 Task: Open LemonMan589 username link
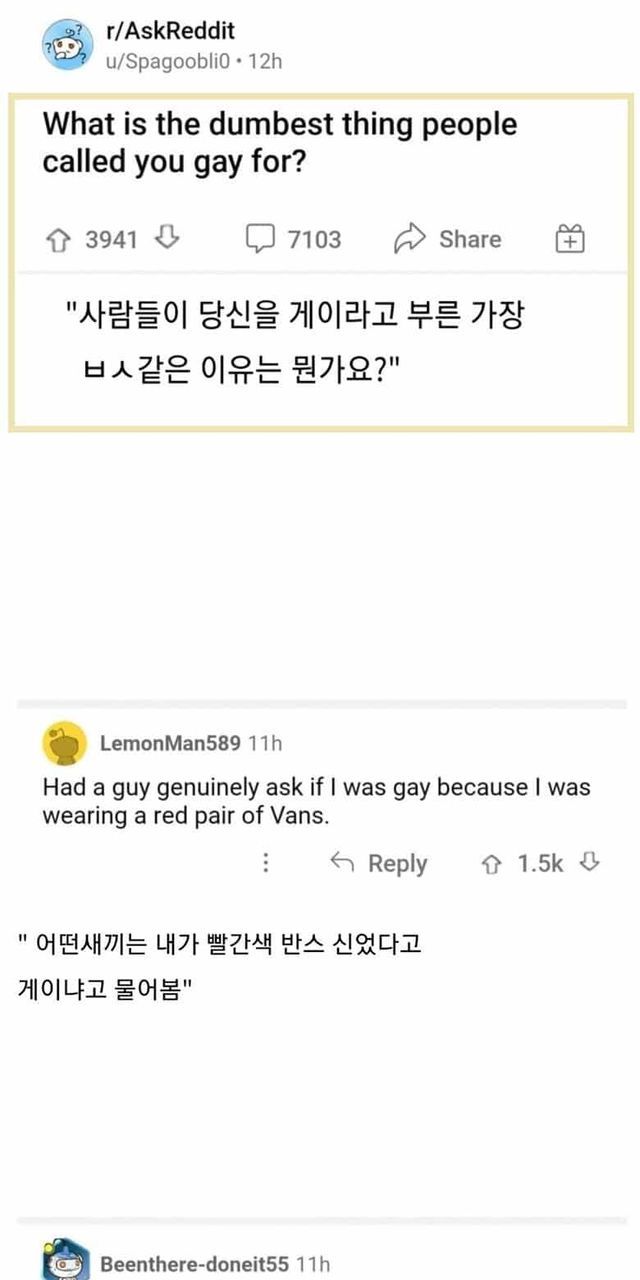(x=170, y=743)
